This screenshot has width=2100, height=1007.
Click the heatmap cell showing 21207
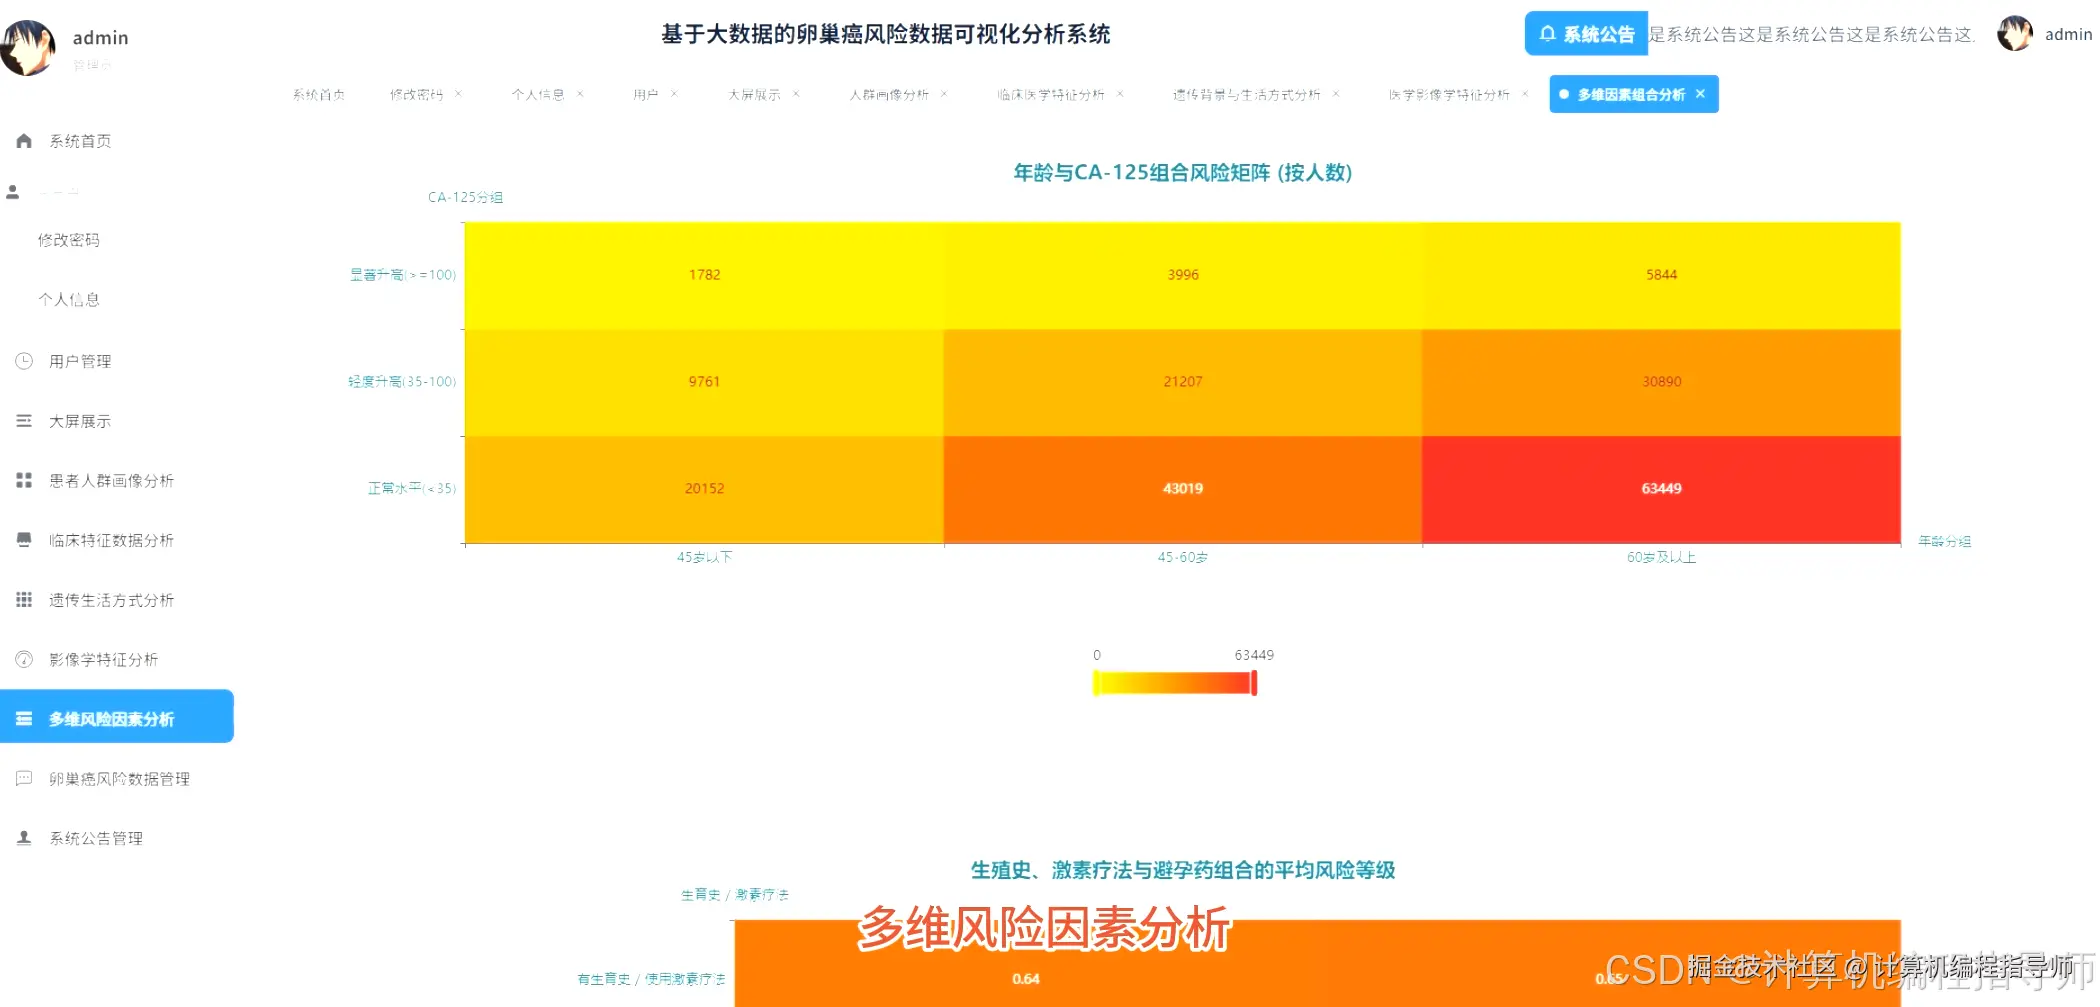pos(1183,382)
